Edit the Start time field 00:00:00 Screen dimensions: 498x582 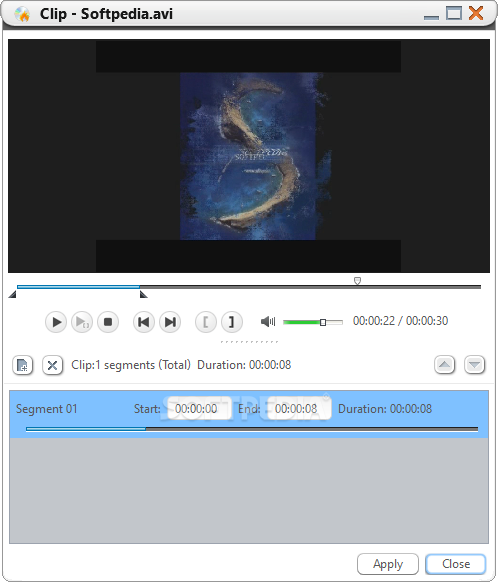[x=200, y=409]
